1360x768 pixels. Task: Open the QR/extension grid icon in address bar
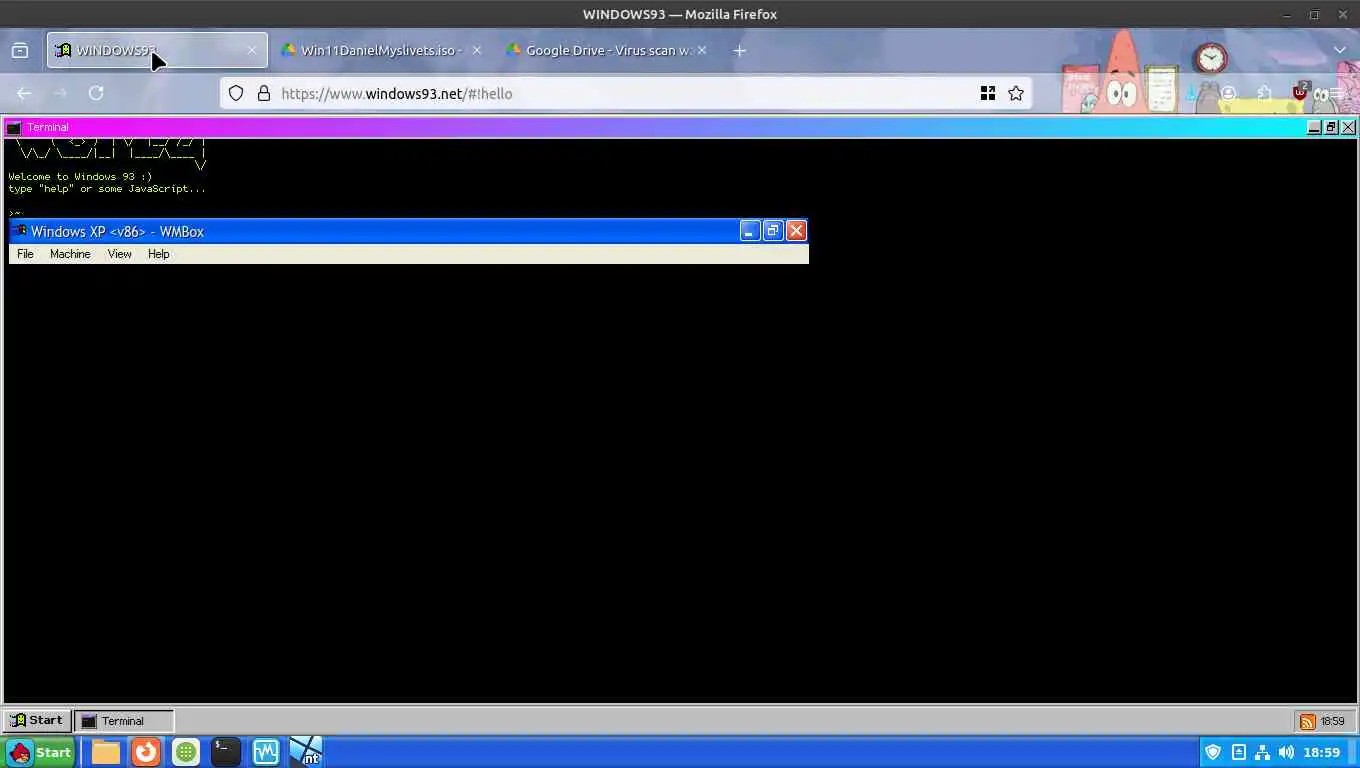[x=988, y=93]
